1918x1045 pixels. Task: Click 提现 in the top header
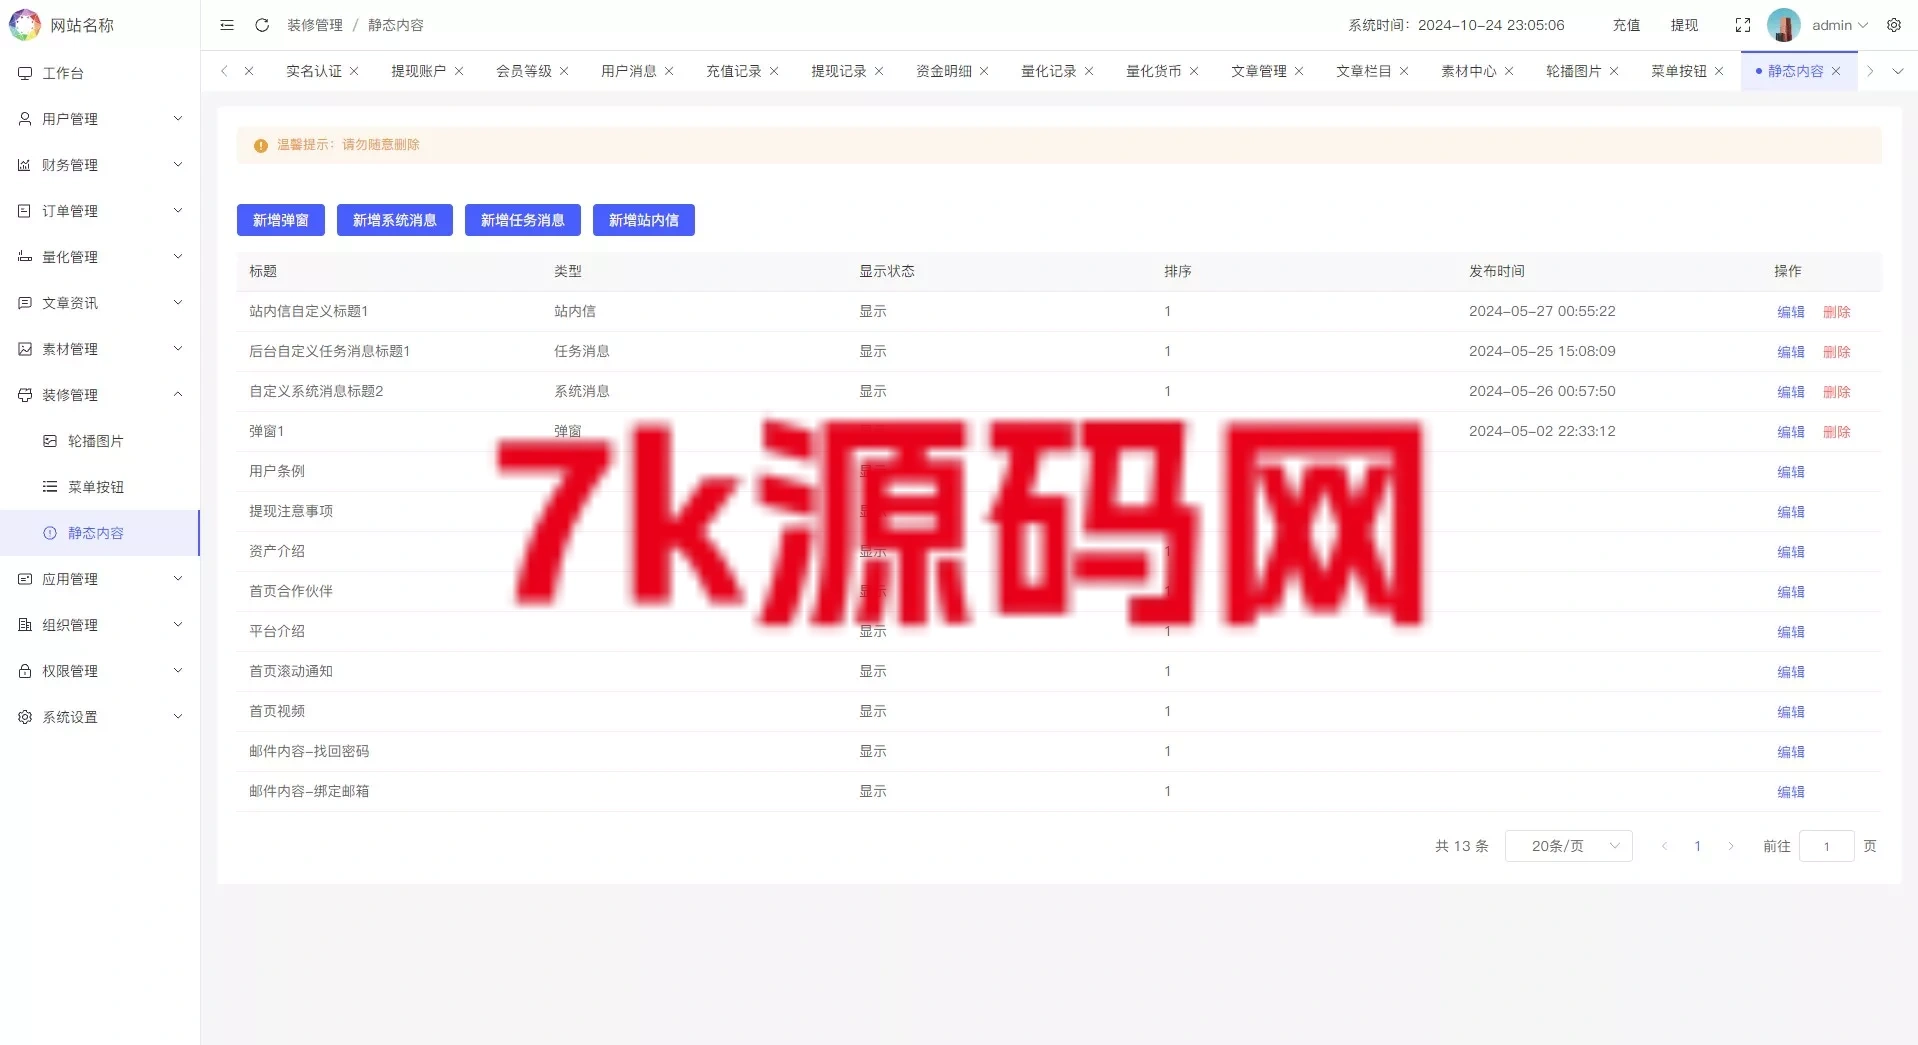[1684, 25]
